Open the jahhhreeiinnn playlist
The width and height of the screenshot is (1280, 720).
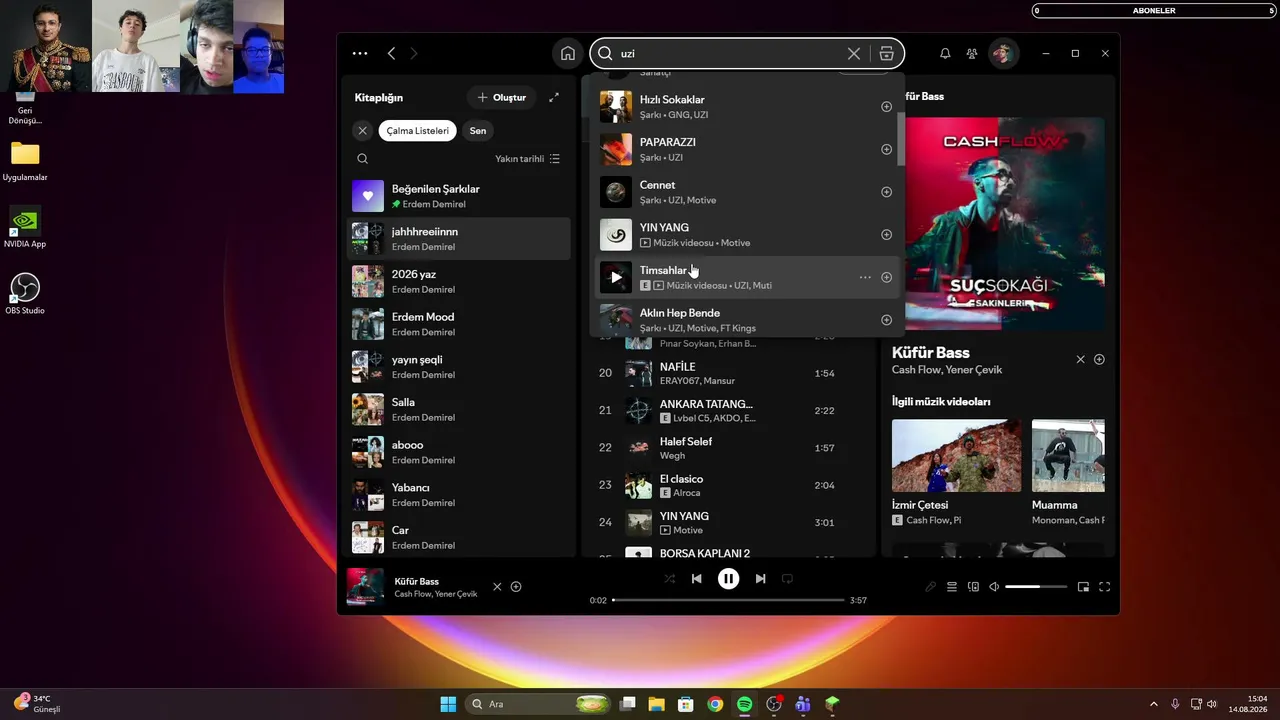(x=459, y=239)
